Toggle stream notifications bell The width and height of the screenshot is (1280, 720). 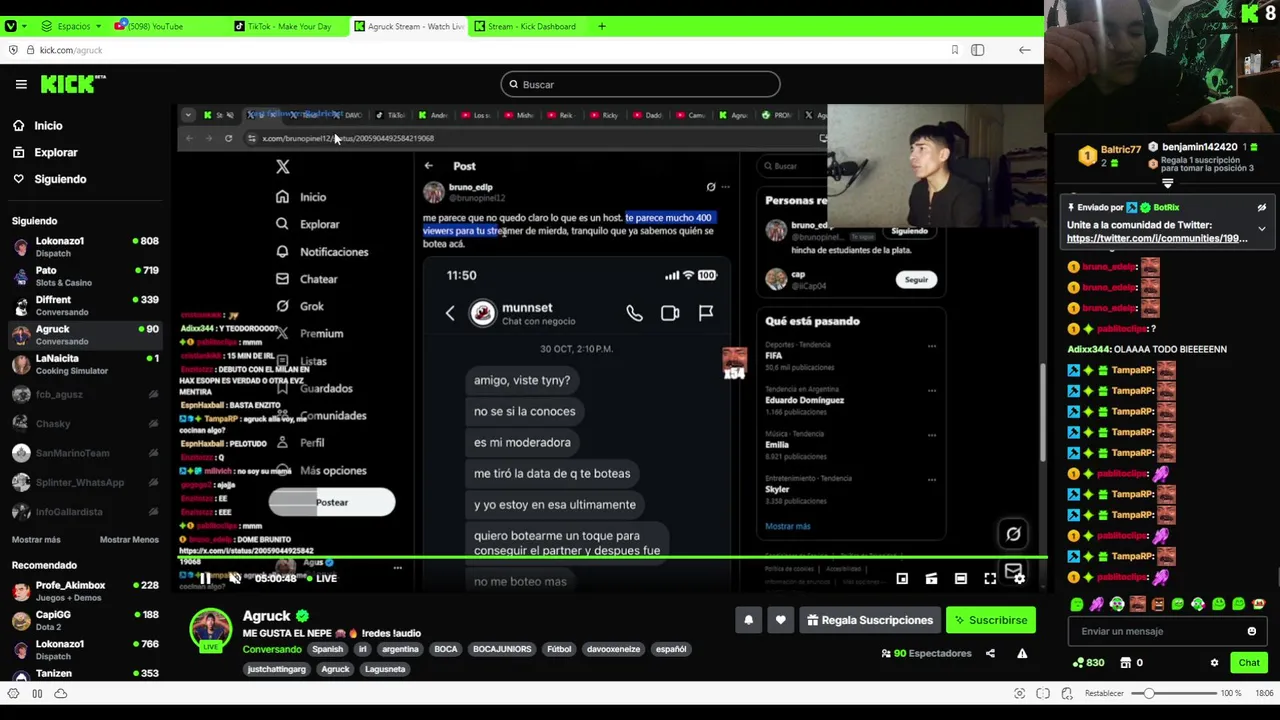click(x=748, y=620)
